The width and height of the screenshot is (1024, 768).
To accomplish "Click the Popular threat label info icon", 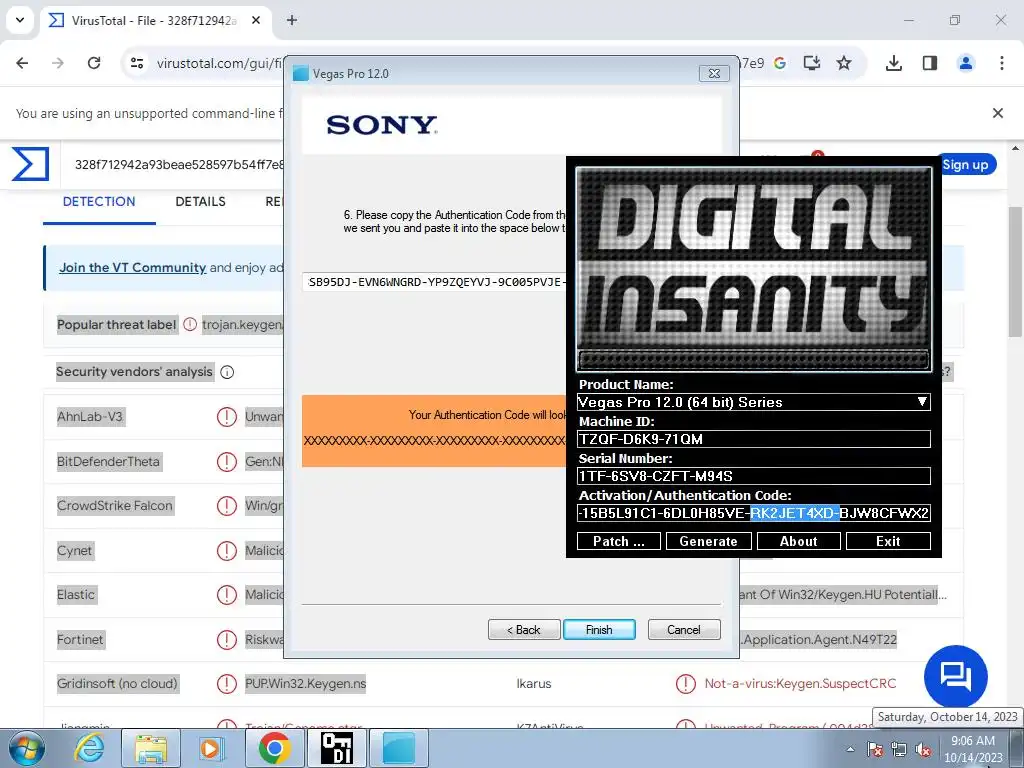I will click(190, 325).
